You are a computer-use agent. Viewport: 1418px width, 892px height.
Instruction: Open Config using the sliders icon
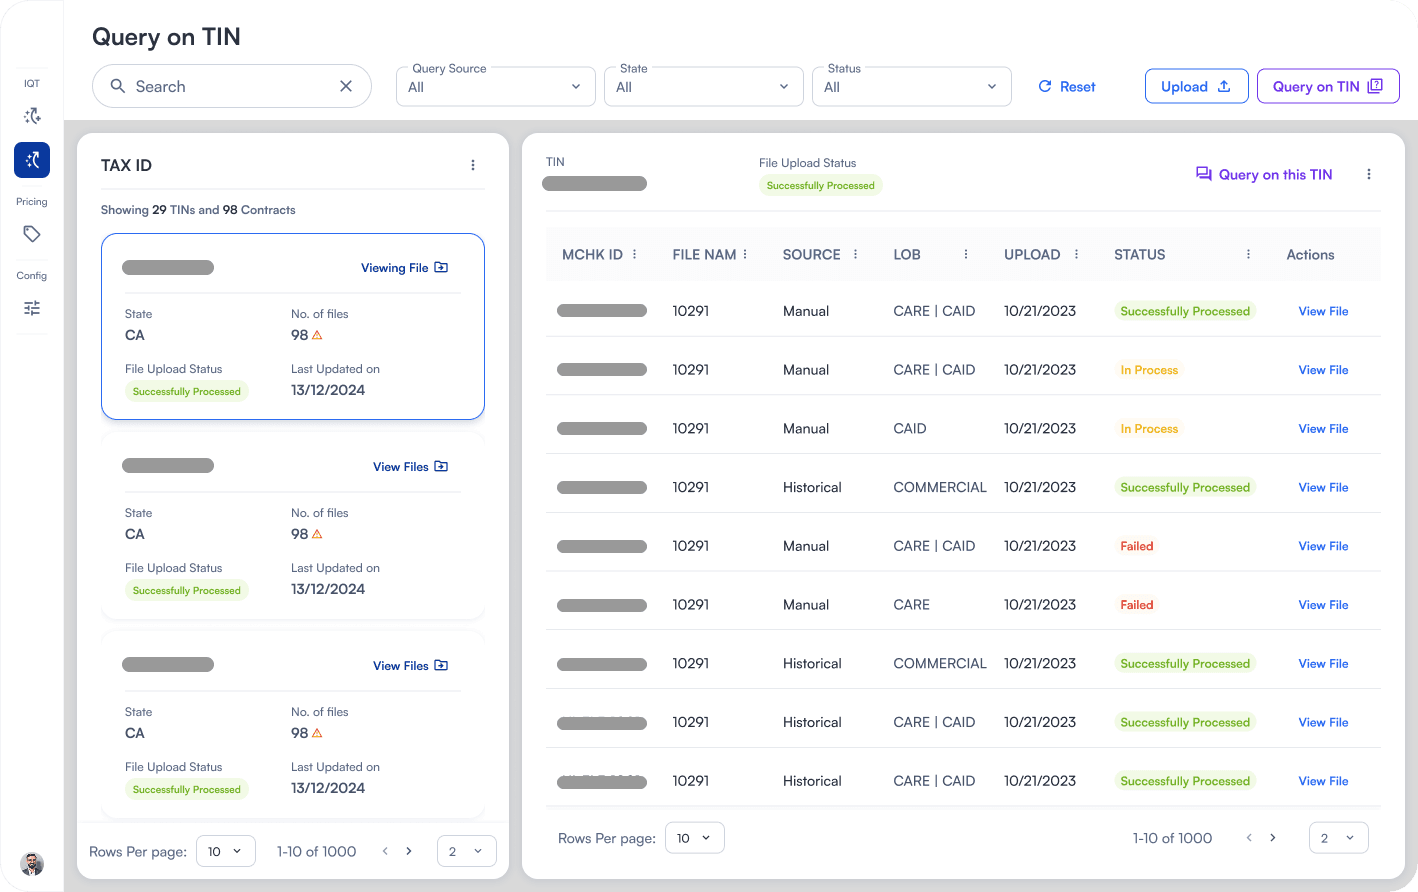click(x=32, y=308)
